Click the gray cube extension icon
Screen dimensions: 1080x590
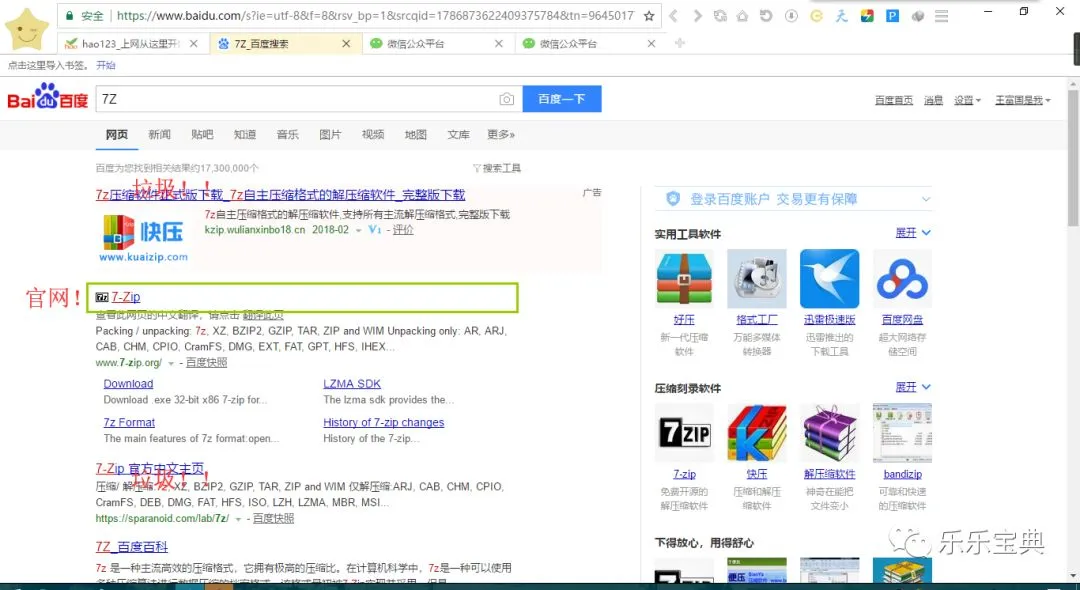pos(917,15)
